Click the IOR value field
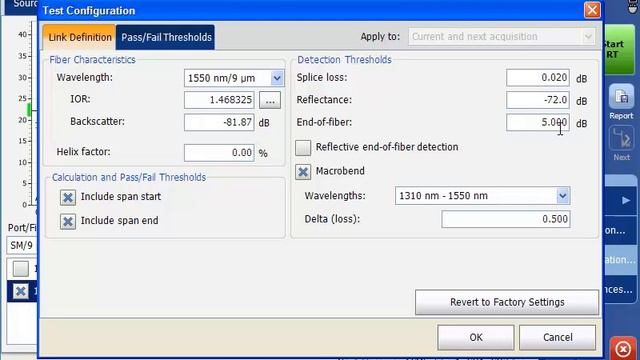The image size is (640, 360). [x=219, y=100]
